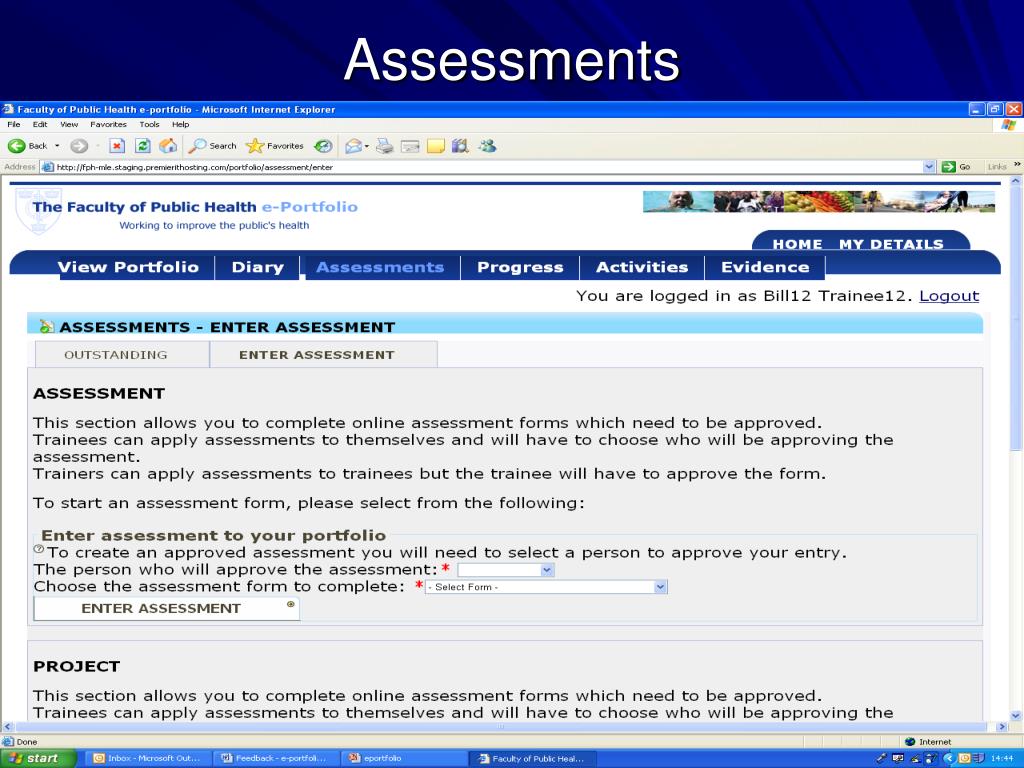Click the page icon in the address bar

tap(48, 167)
